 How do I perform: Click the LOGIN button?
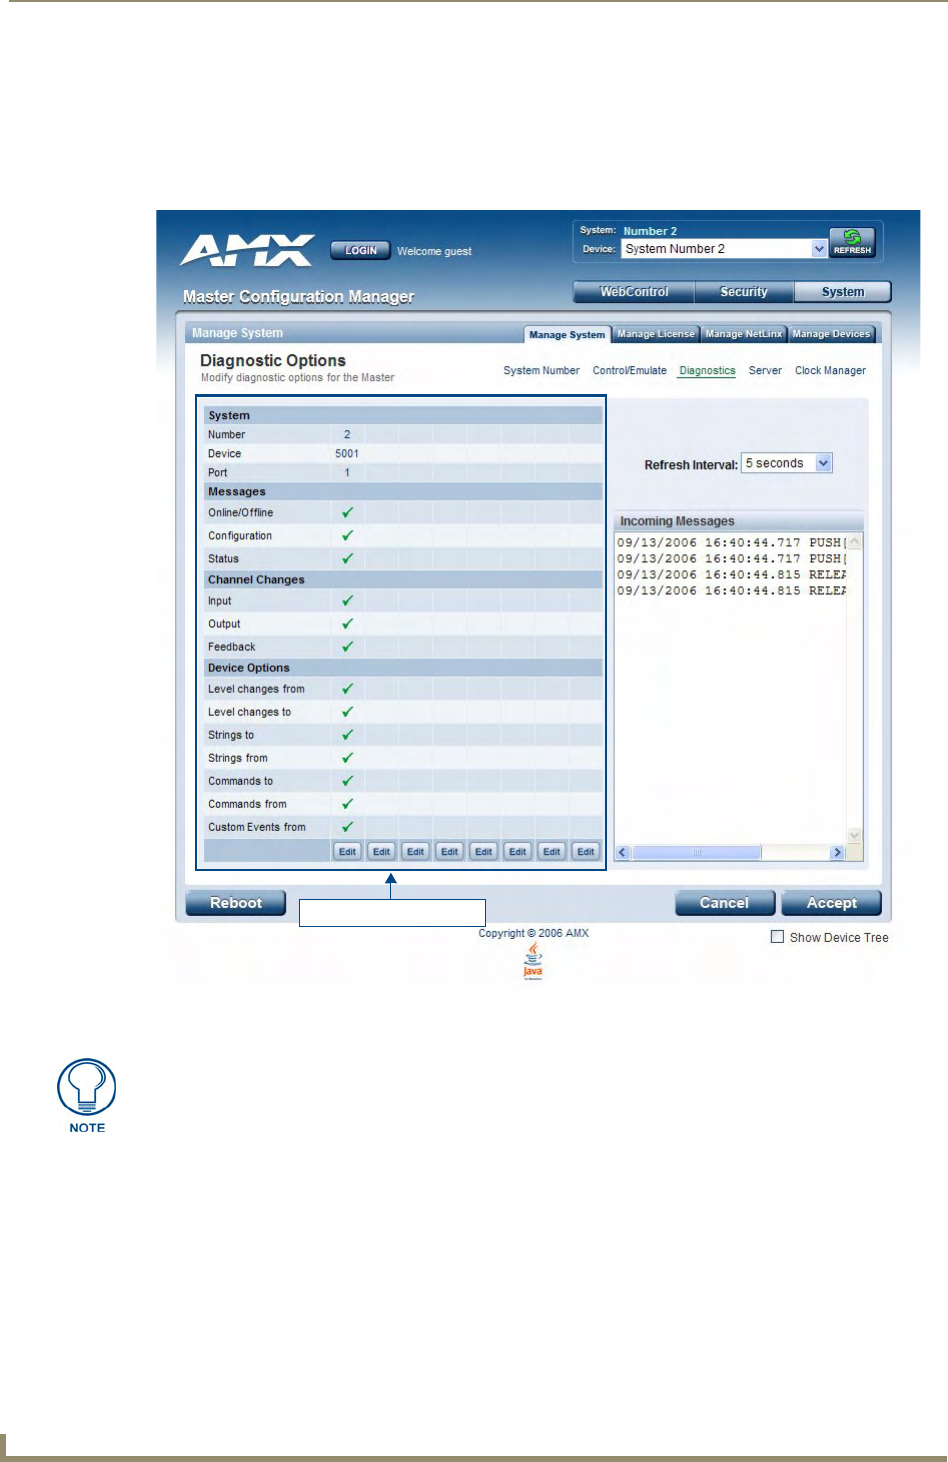tap(361, 250)
